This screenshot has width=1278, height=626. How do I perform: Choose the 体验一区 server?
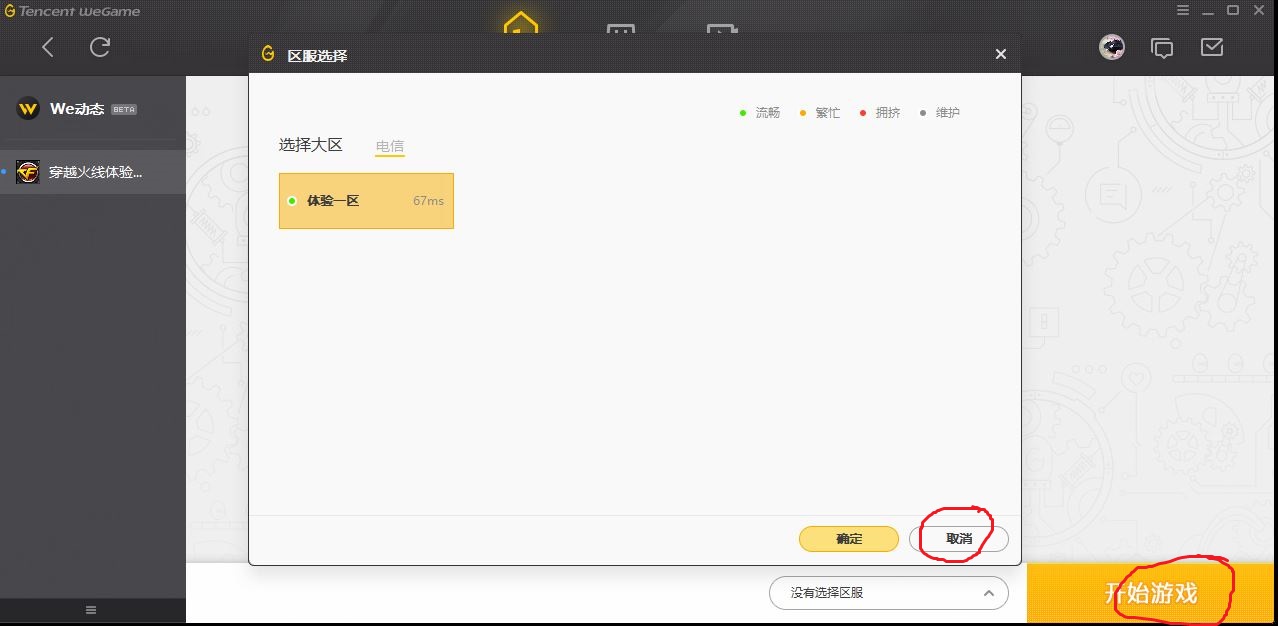[x=366, y=201]
